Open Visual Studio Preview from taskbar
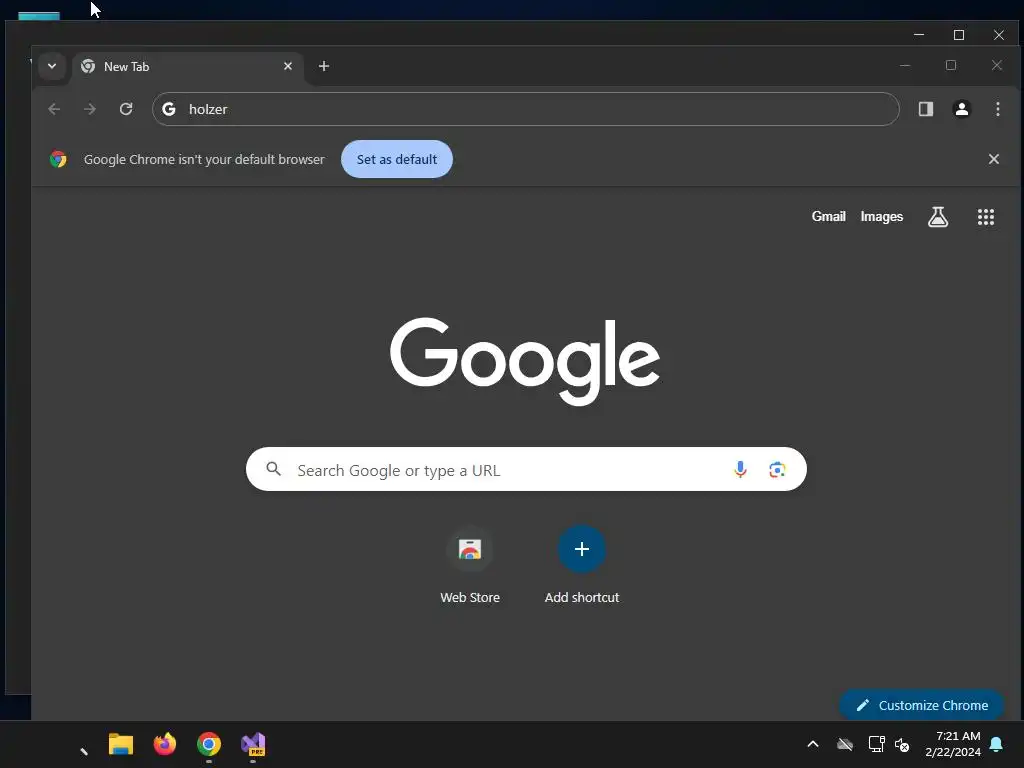This screenshot has height=768, width=1024. coord(253,744)
